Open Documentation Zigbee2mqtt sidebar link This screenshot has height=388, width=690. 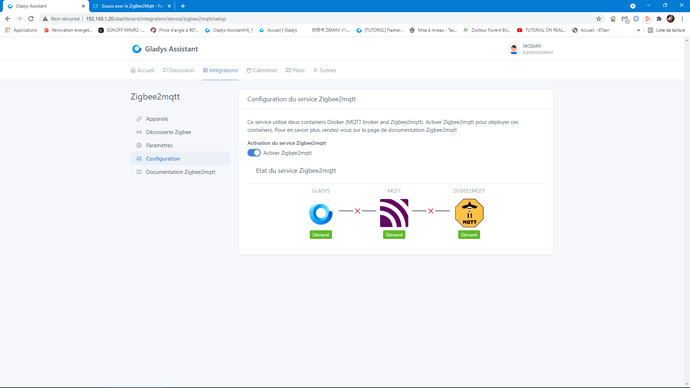coord(180,172)
